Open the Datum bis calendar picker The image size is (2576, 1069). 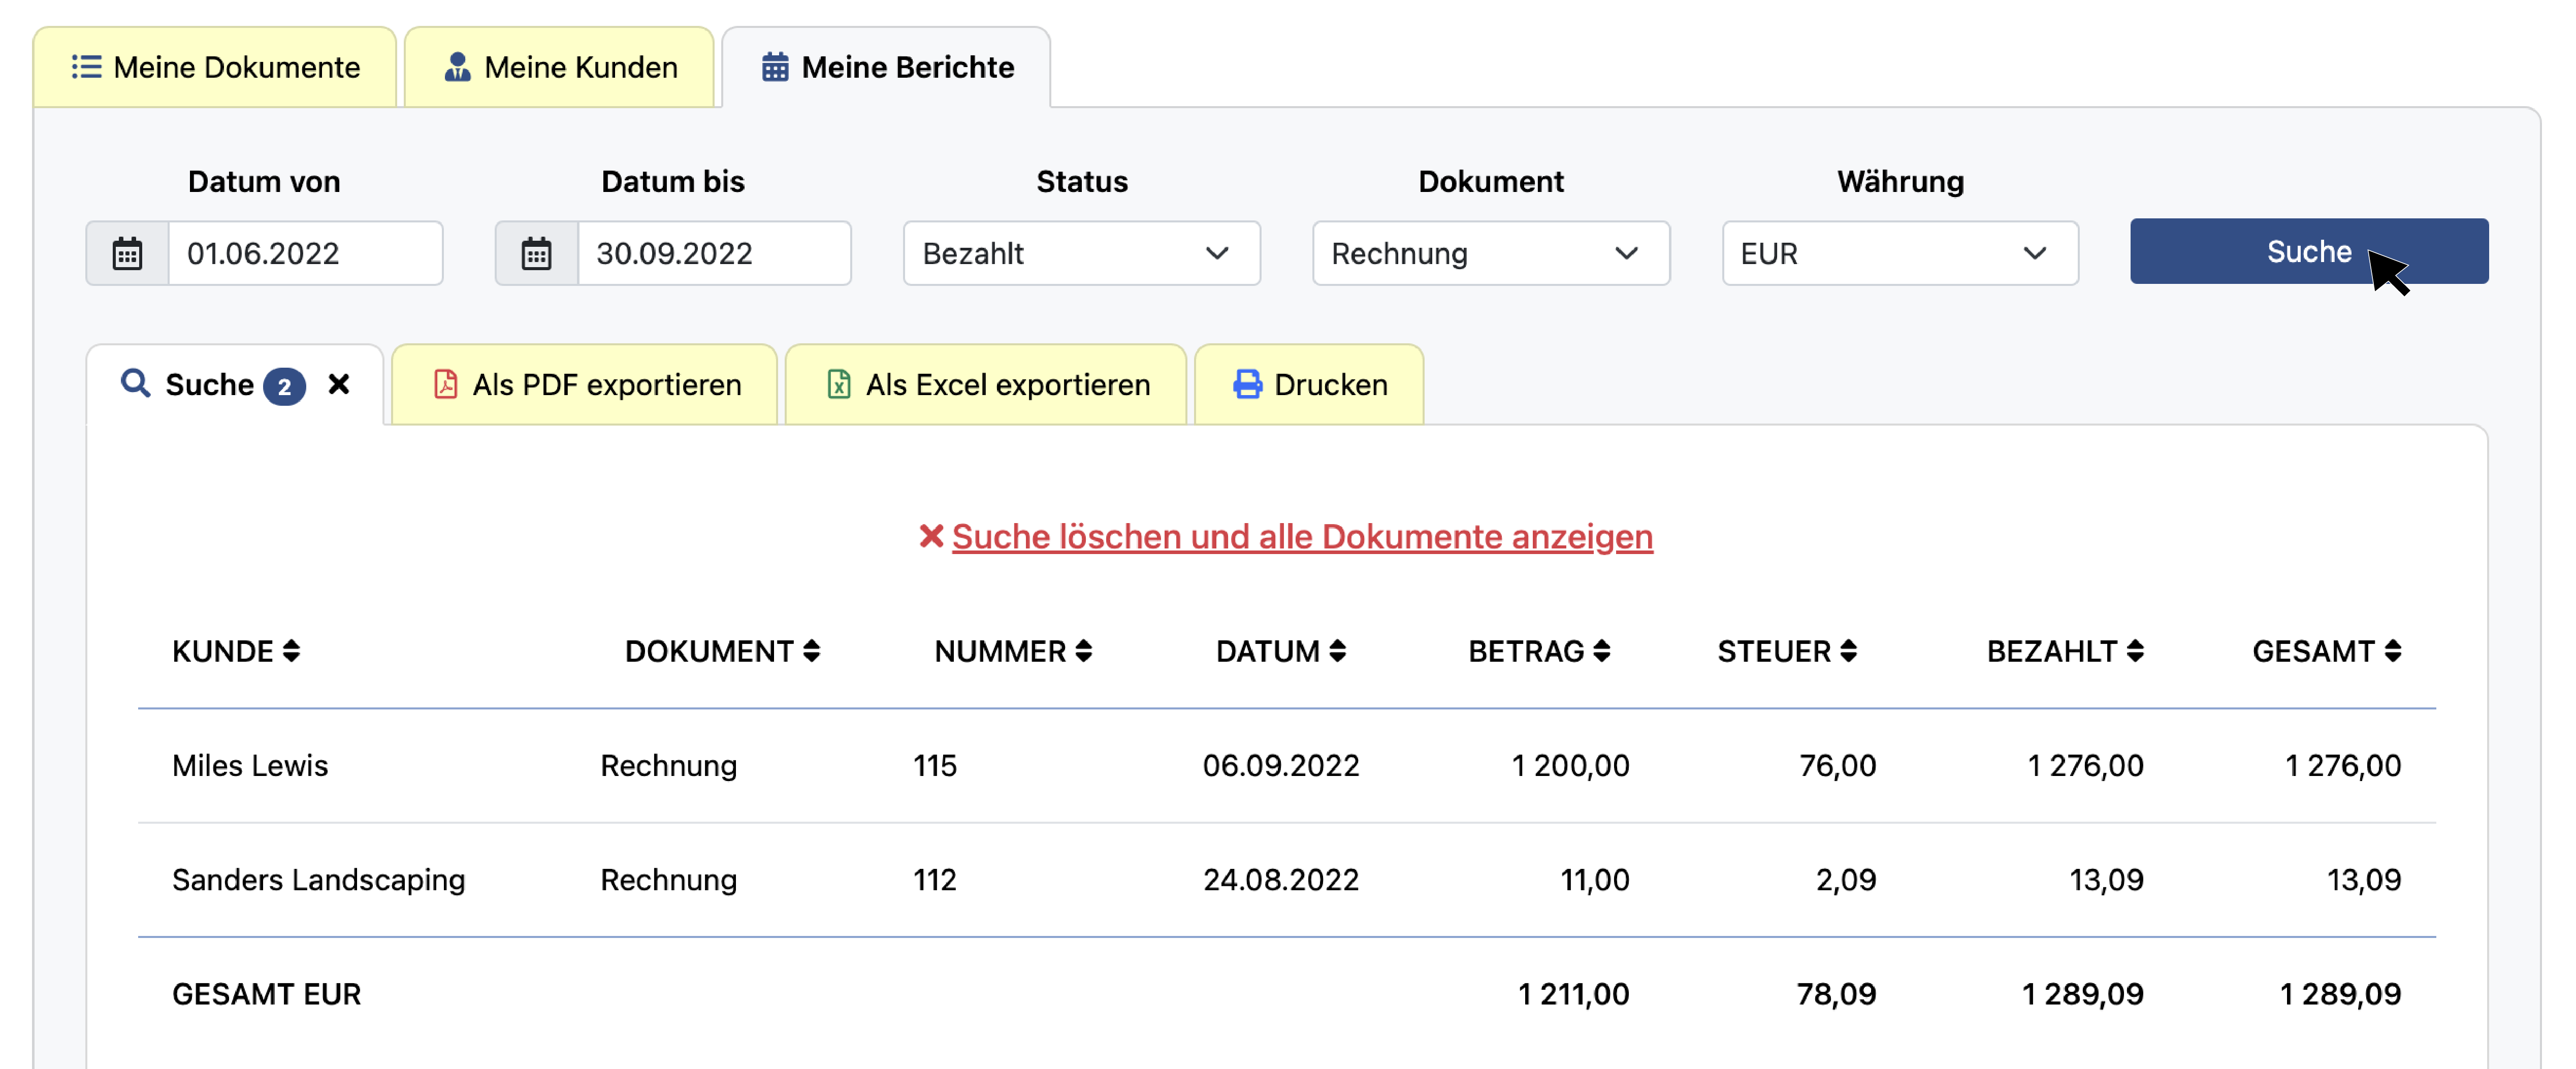pos(537,253)
